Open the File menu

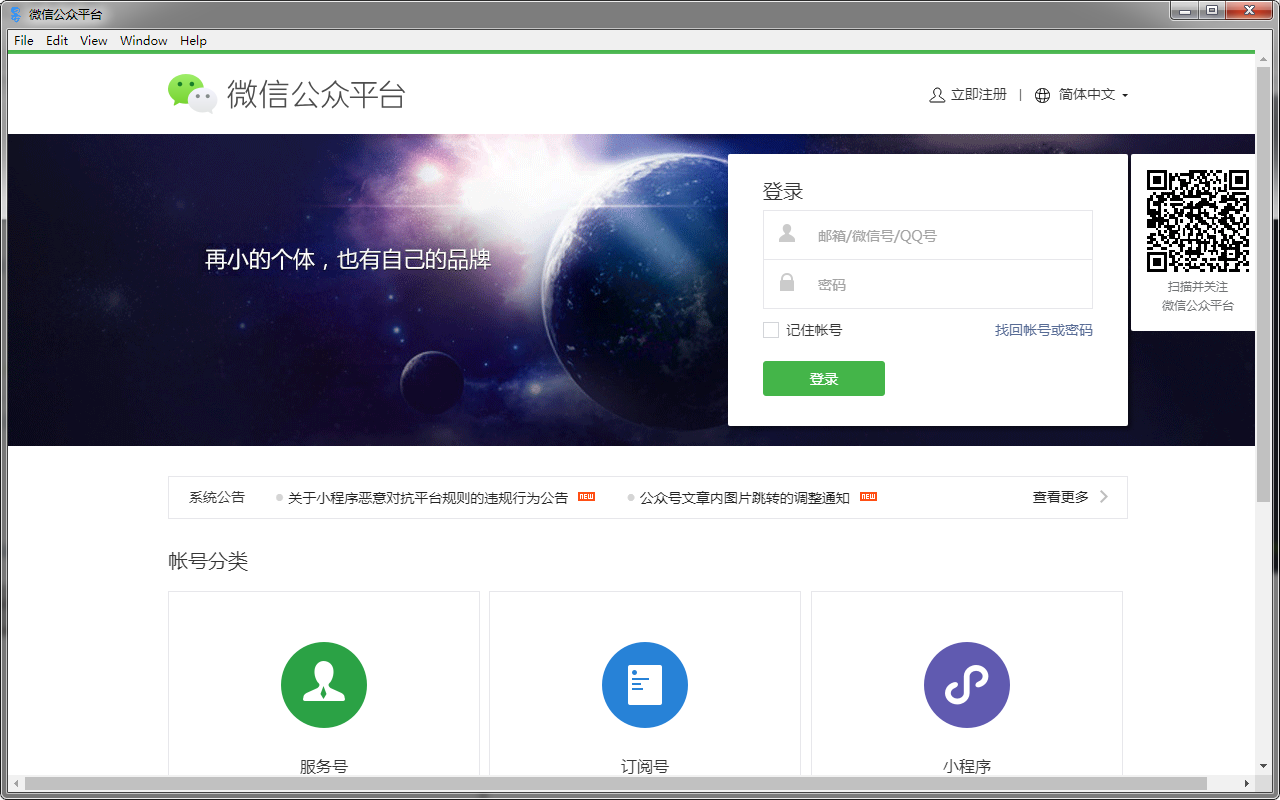pyautogui.click(x=23, y=41)
